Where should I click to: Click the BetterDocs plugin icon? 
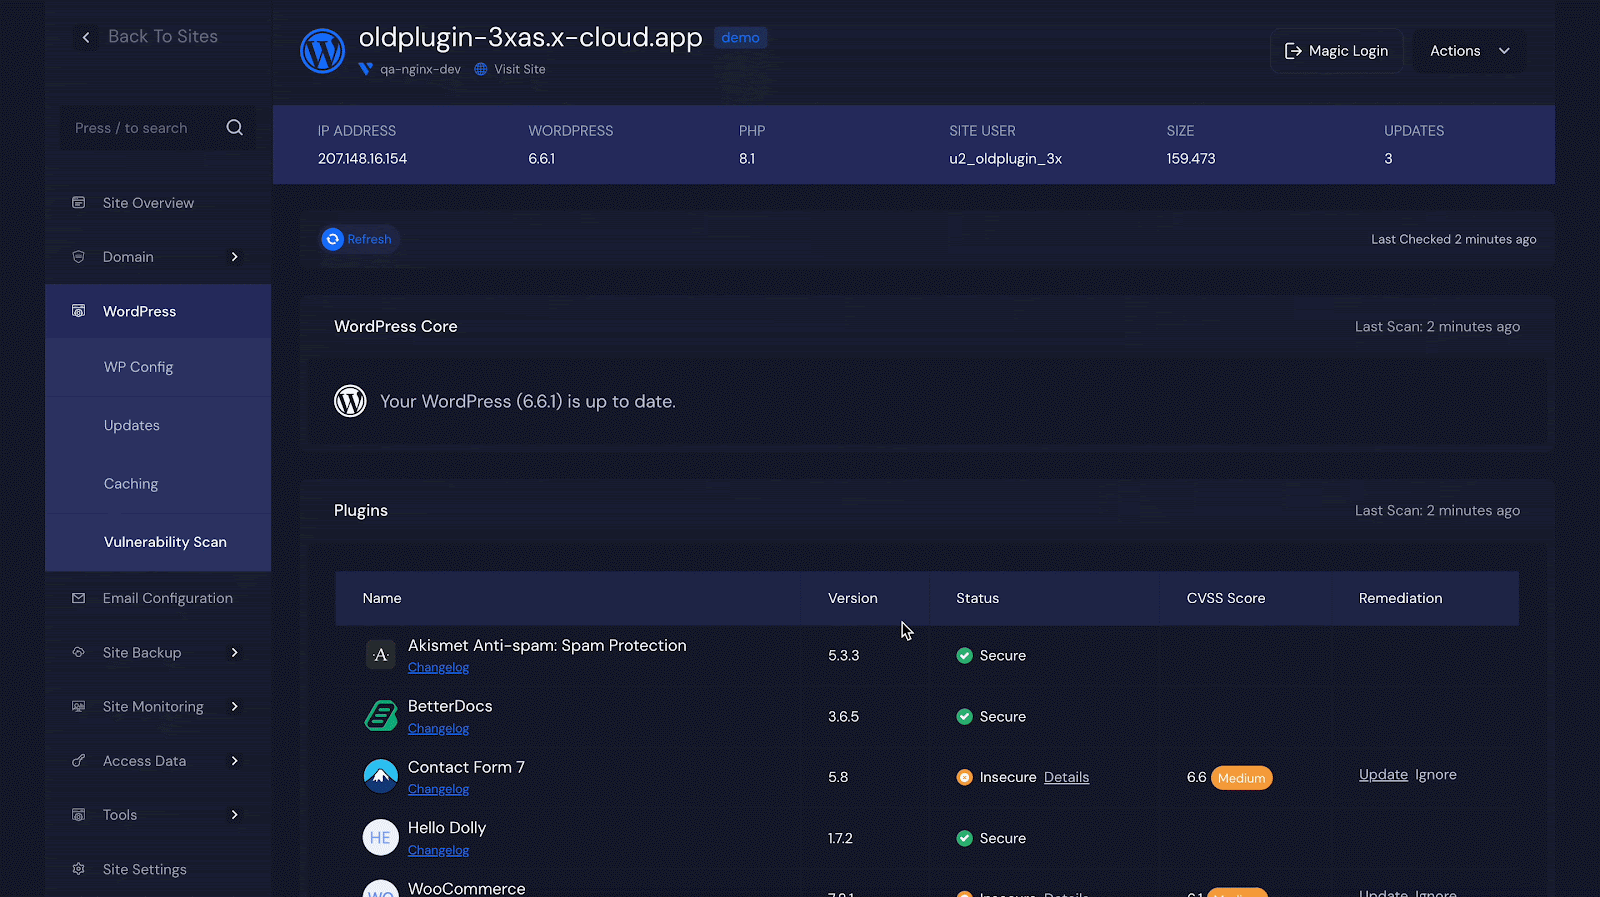(380, 716)
